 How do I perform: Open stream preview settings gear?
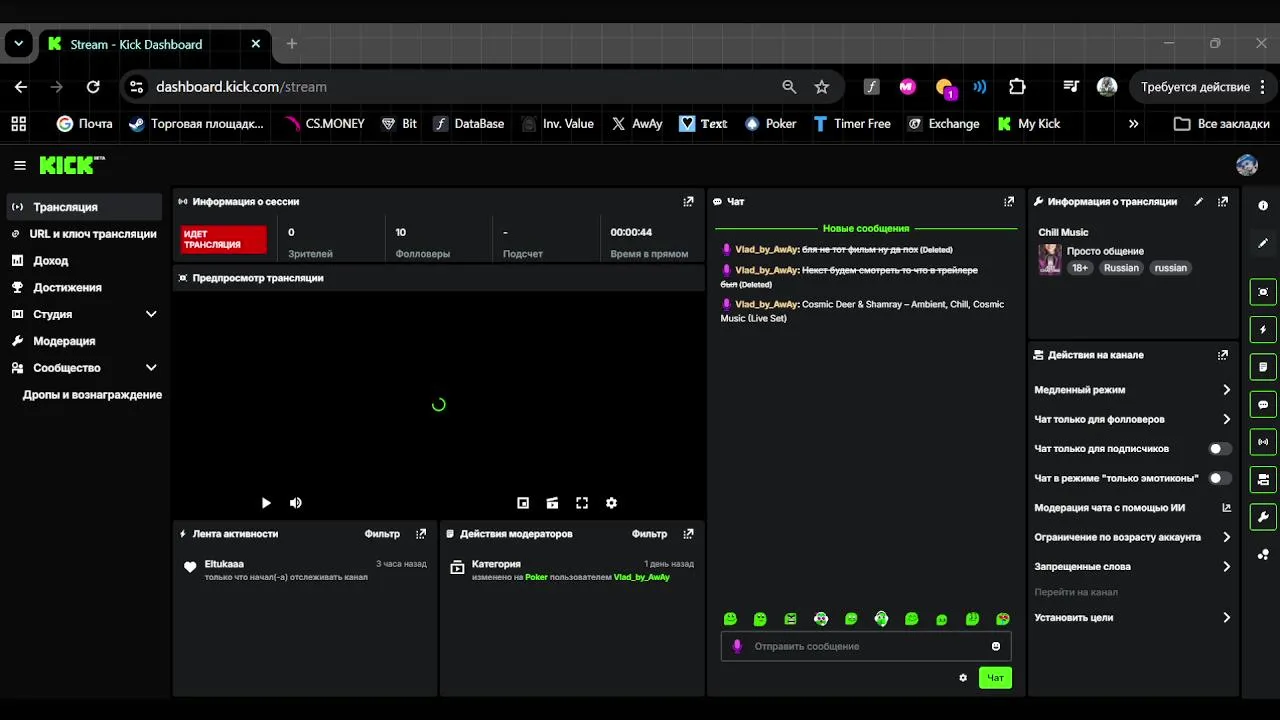(x=611, y=503)
